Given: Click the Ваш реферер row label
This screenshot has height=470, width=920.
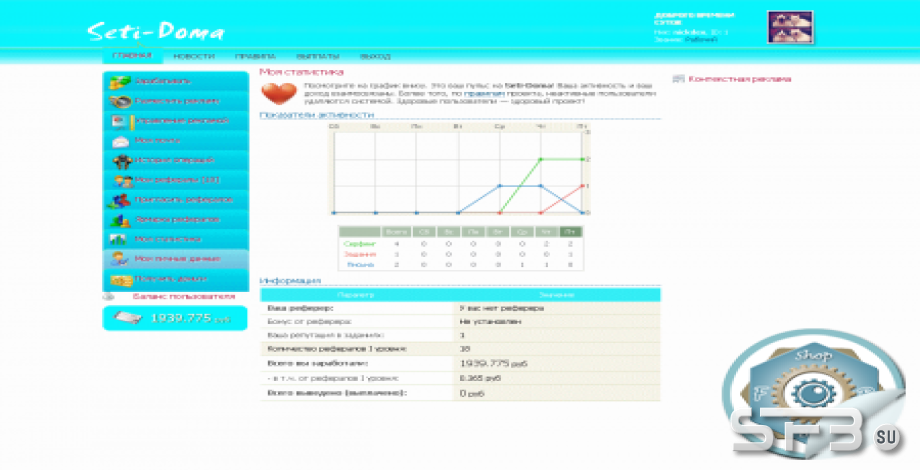Looking at the screenshot, I should pos(300,308).
